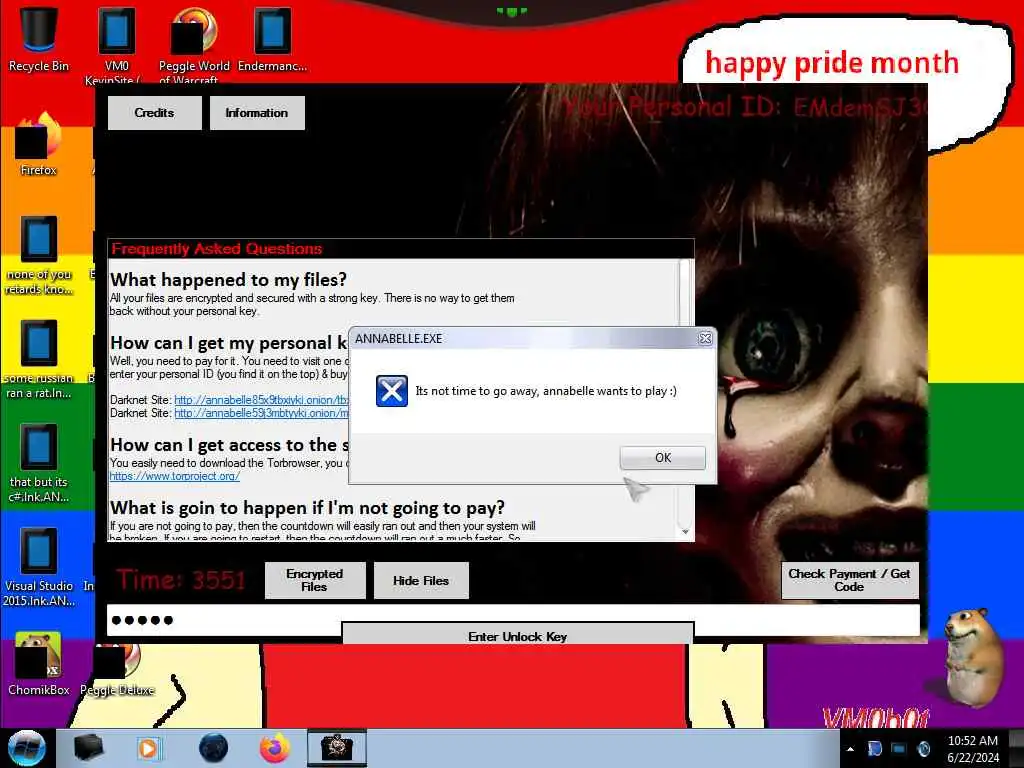The width and height of the screenshot is (1024, 768).
Task: Open the first annabelle85x9 darknet link
Action: coord(262,400)
